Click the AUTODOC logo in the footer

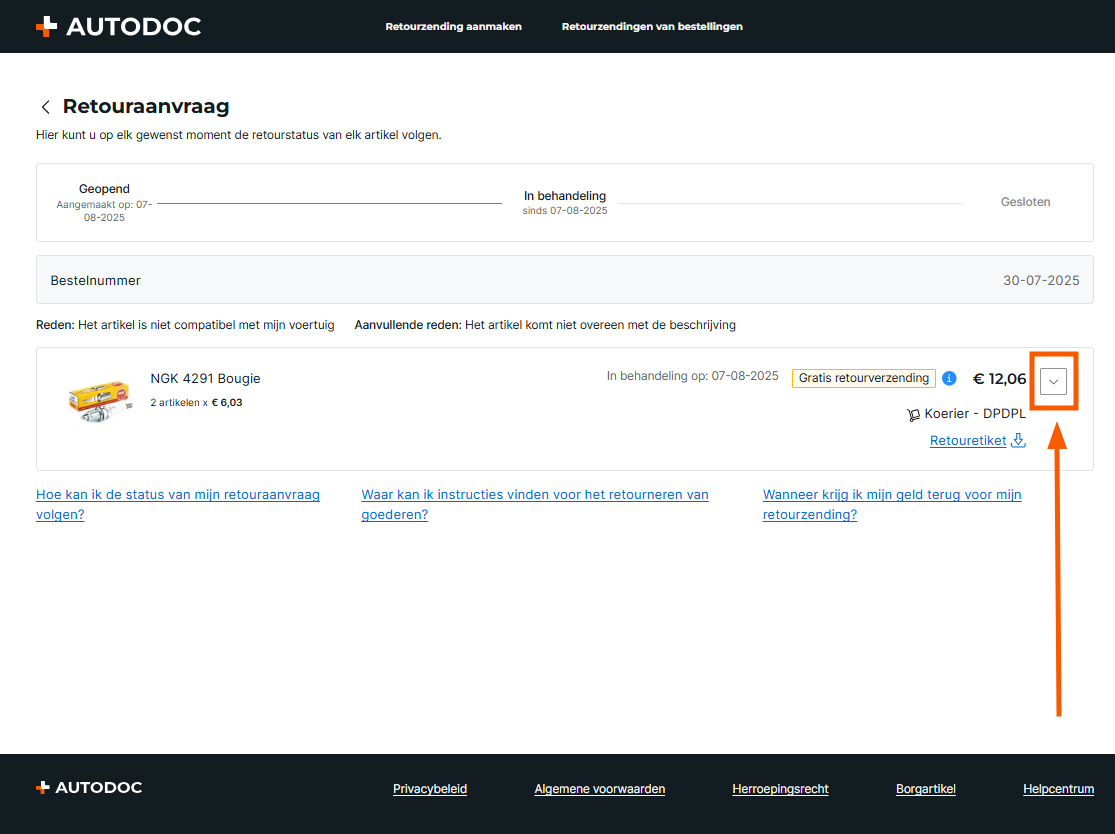coord(89,788)
